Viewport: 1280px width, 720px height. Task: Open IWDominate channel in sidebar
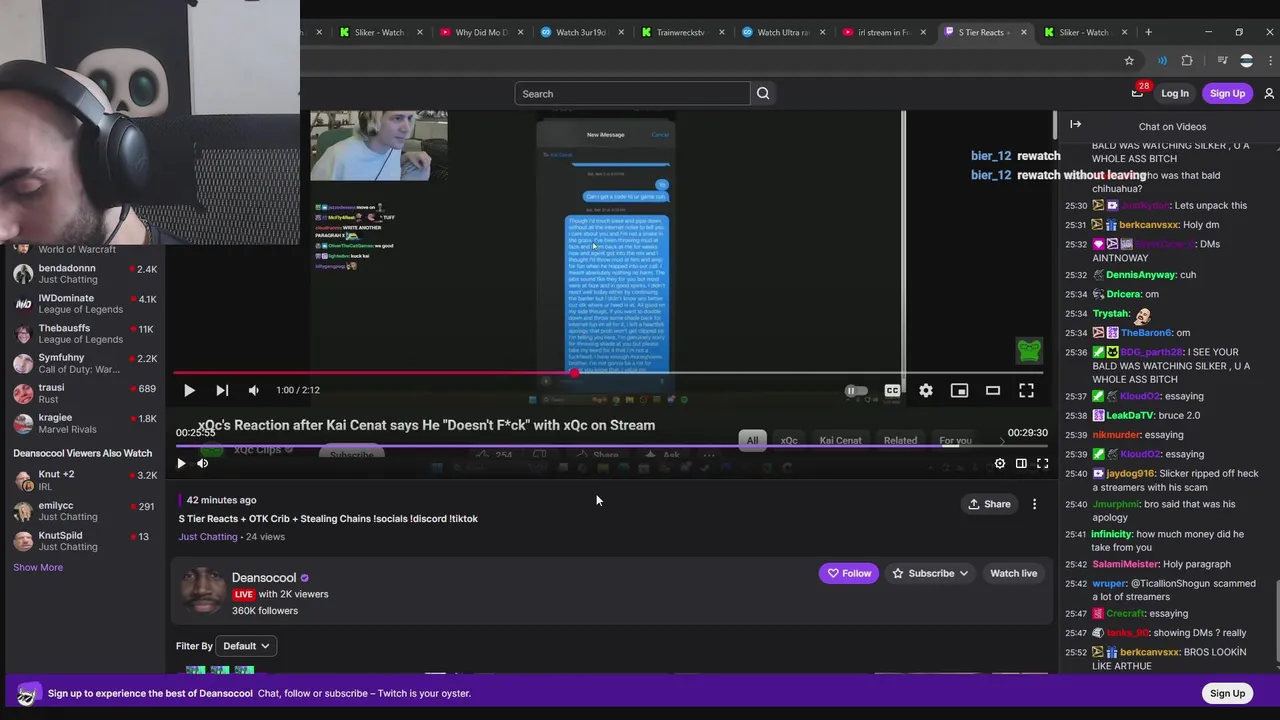coord(85,304)
